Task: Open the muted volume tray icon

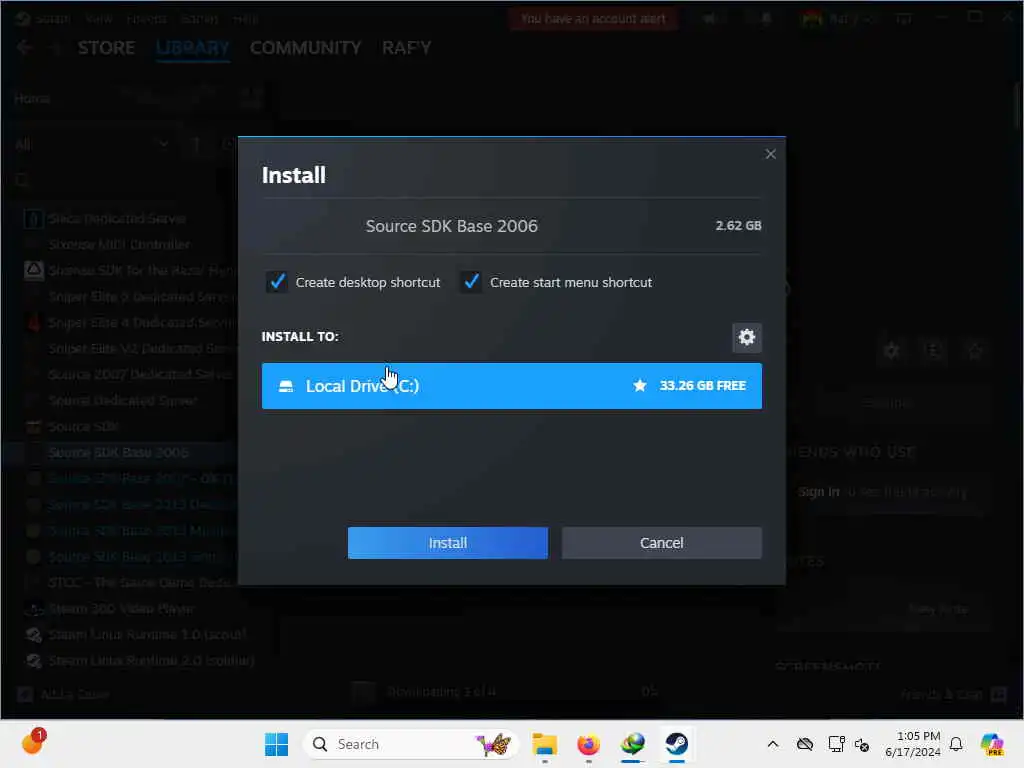Action: 862,744
